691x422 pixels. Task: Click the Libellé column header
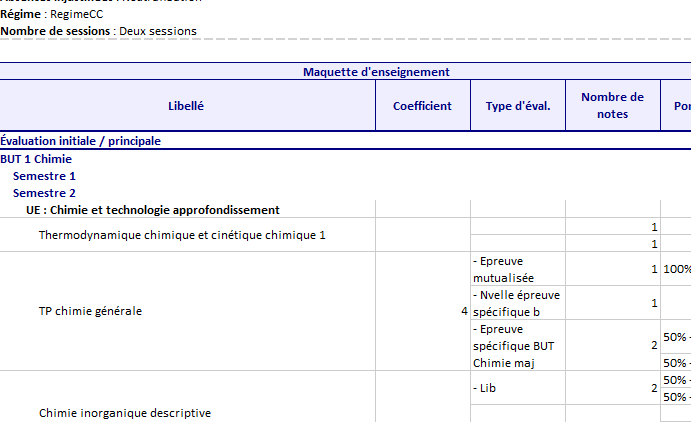187,106
